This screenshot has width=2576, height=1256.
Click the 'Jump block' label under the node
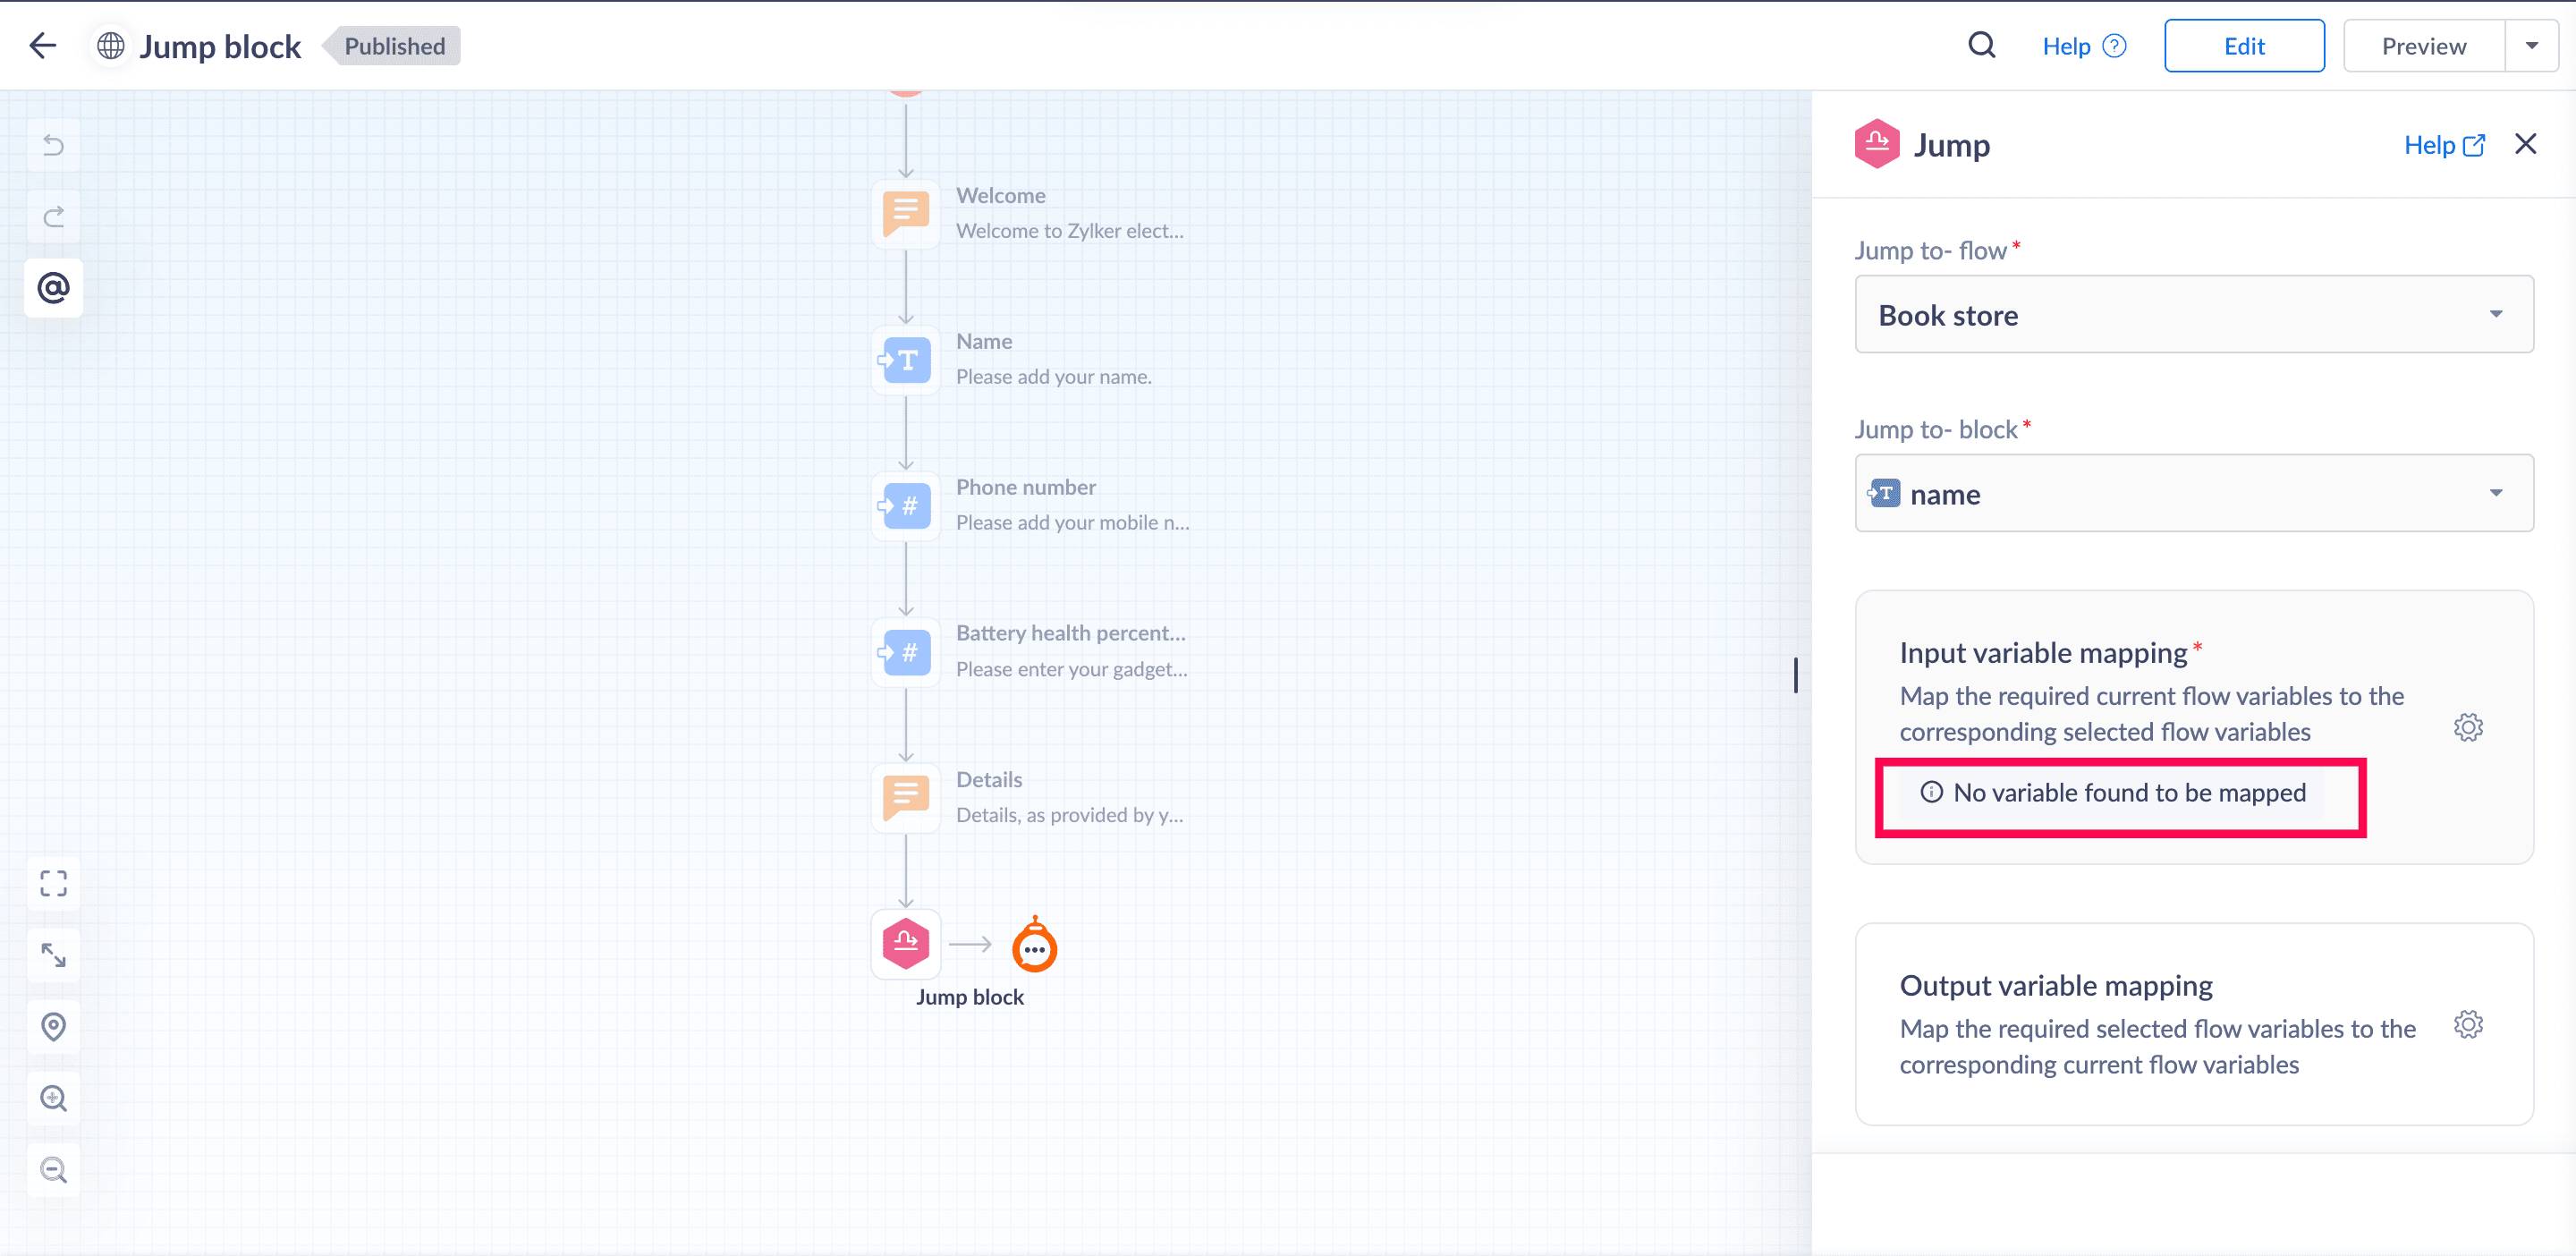[x=969, y=997]
